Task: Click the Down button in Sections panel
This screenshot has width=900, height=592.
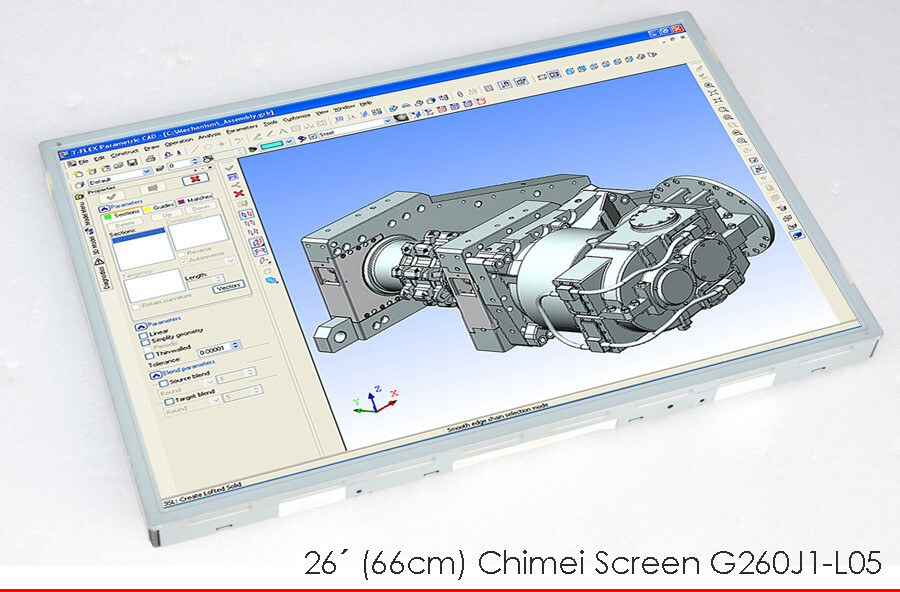Action: point(201,208)
